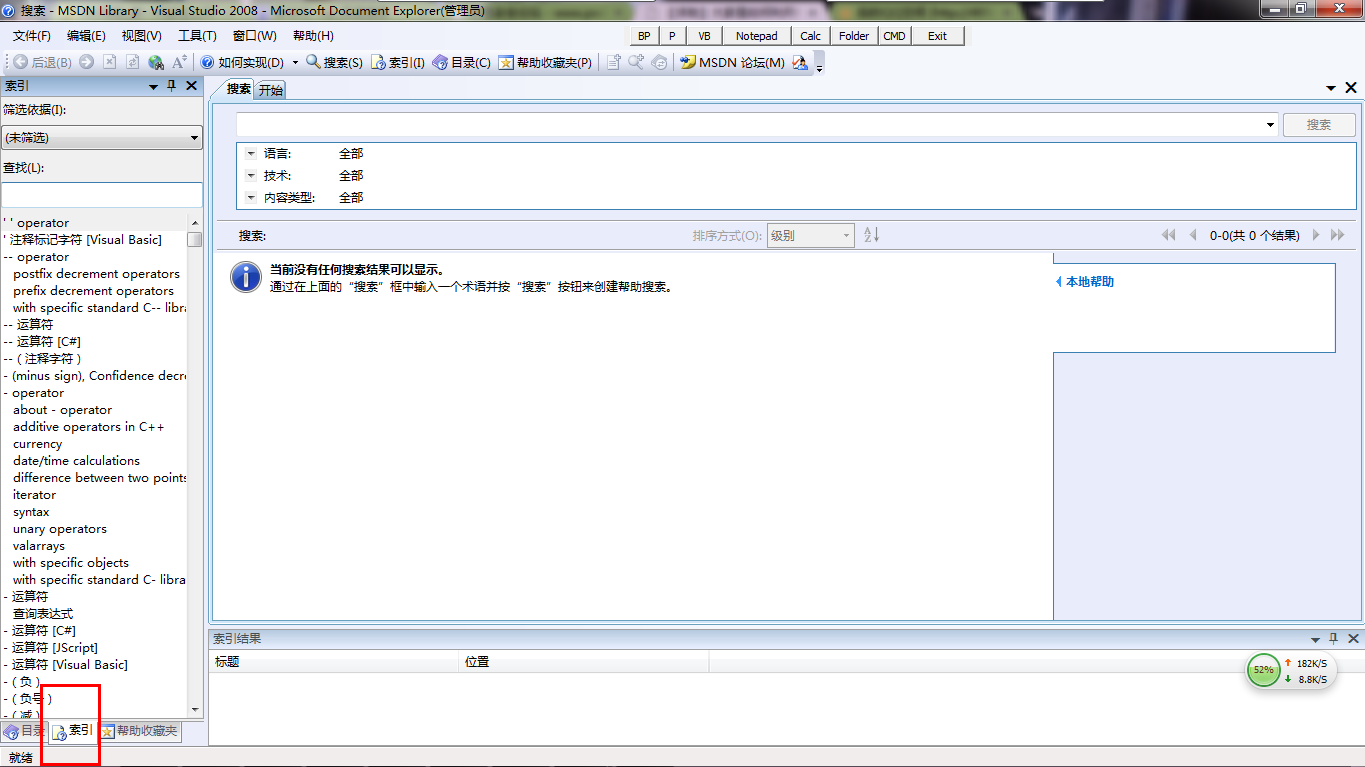Screen dimensions: 1365x767
Task: Open 搜索 (Search) from the toolbar
Action: [x=334, y=62]
